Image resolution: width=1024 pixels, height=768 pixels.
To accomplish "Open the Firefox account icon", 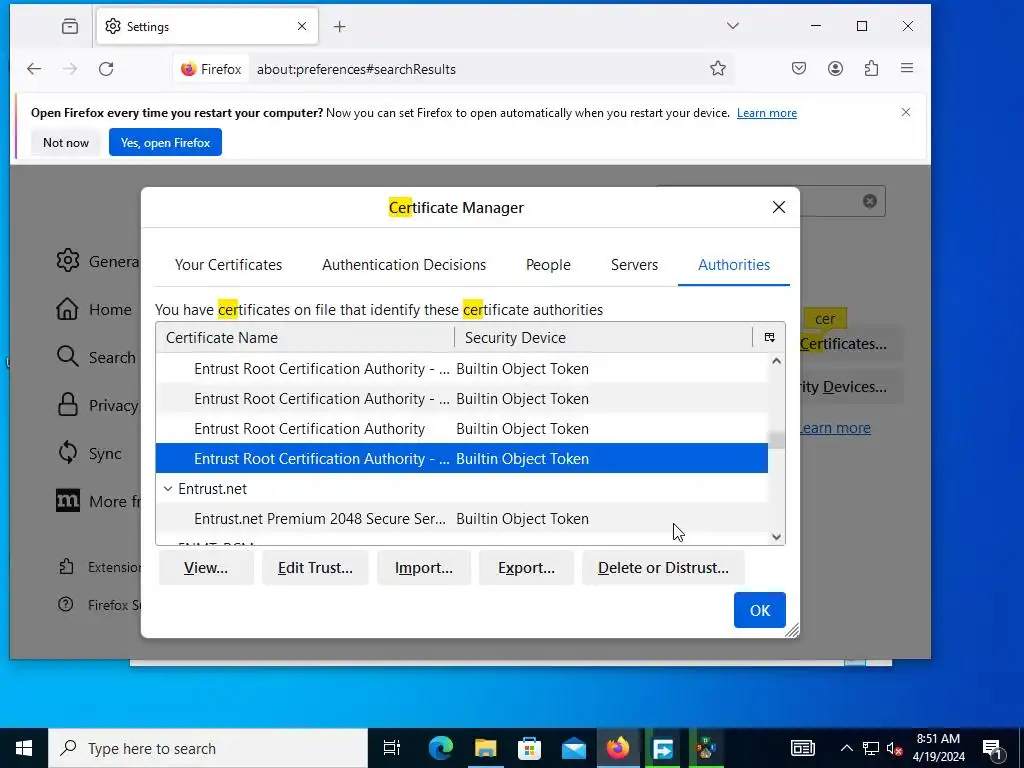I will tap(835, 69).
